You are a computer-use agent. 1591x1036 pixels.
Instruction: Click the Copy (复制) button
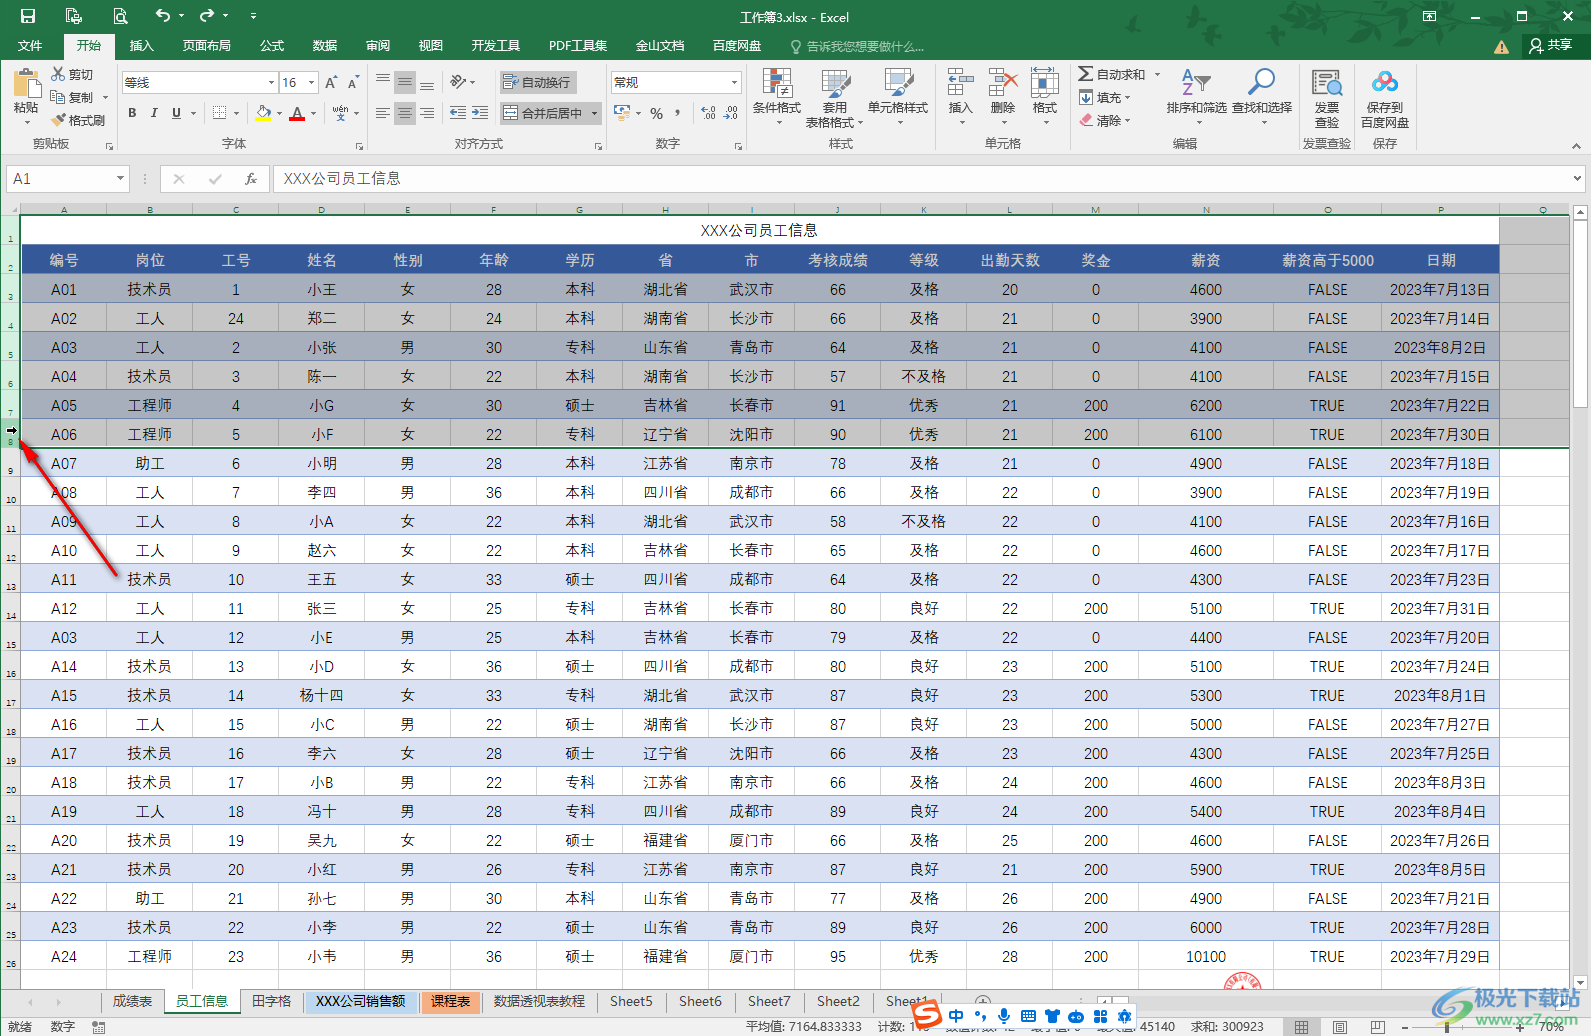[73, 97]
